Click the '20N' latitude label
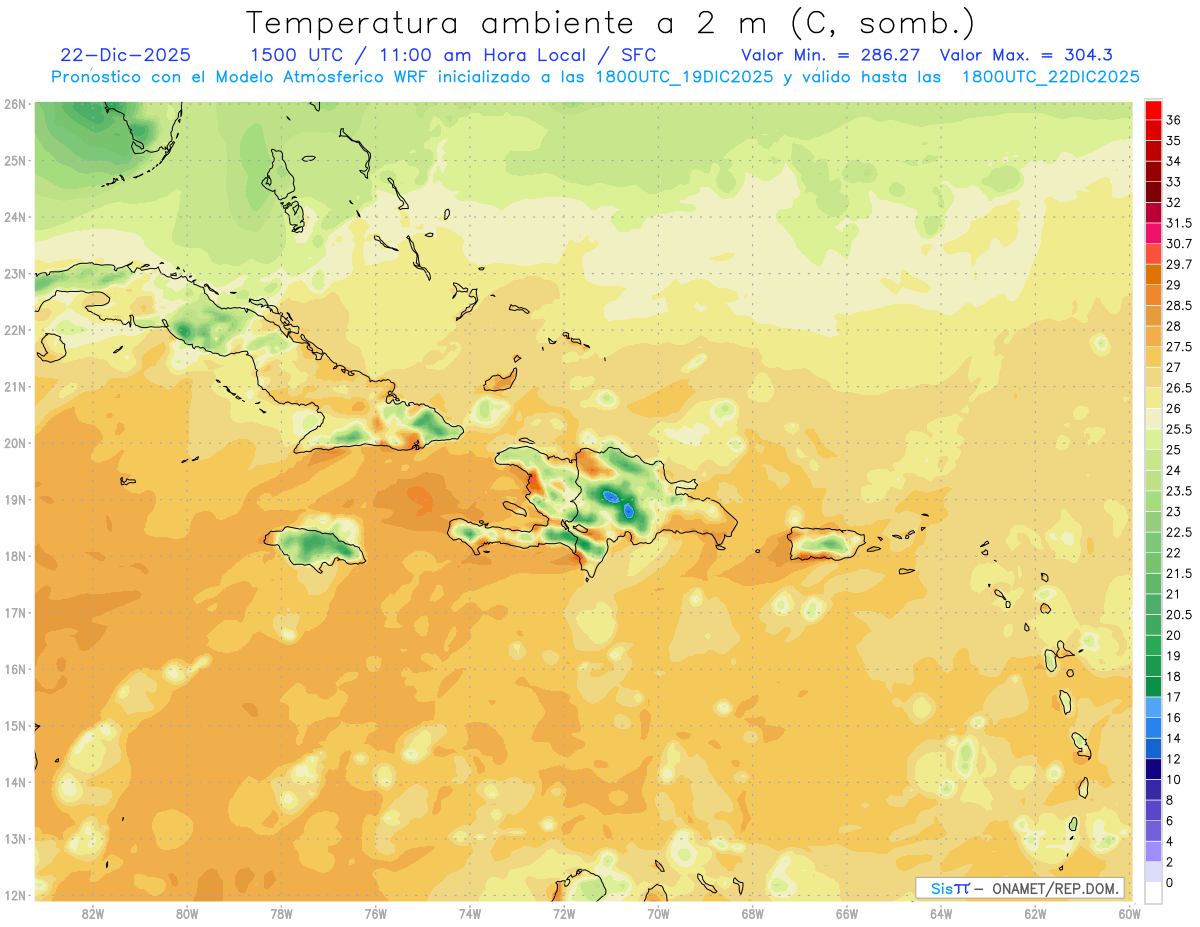The image size is (1200, 927). coord(15,443)
